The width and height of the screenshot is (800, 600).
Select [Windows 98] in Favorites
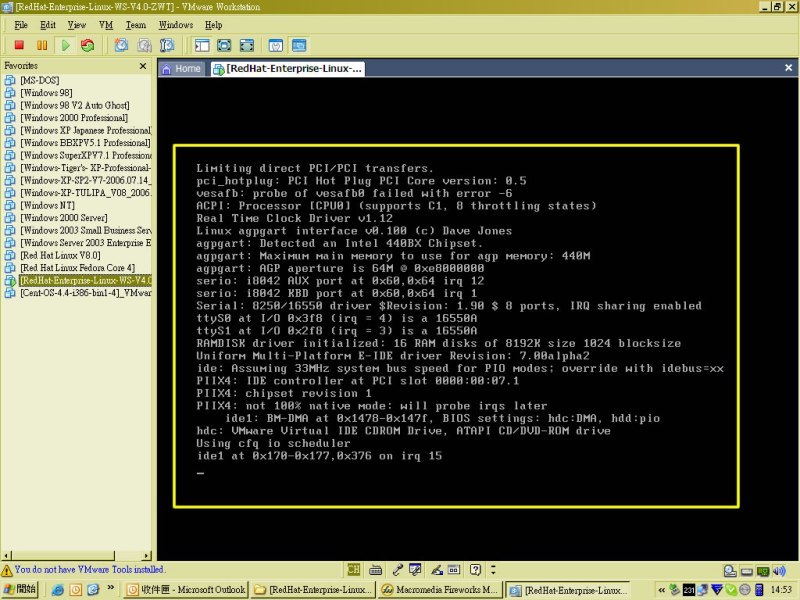[x=46, y=93]
